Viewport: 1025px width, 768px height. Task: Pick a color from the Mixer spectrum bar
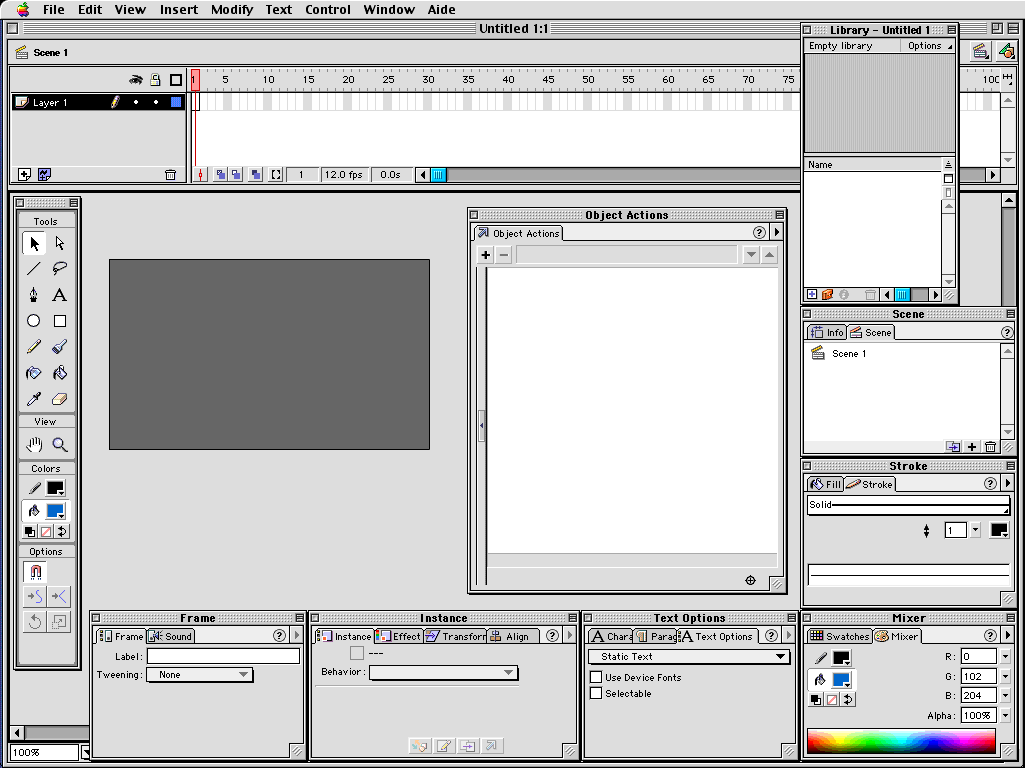tap(900, 741)
